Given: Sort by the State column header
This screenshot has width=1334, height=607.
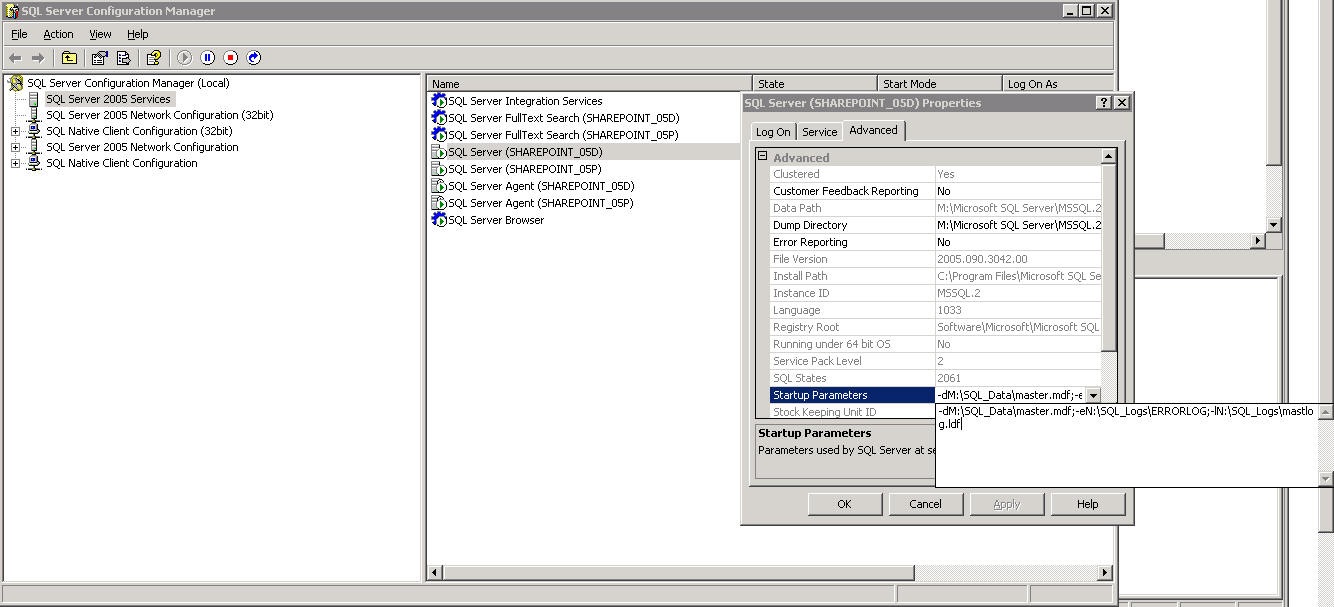Looking at the screenshot, I should click(x=815, y=84).
